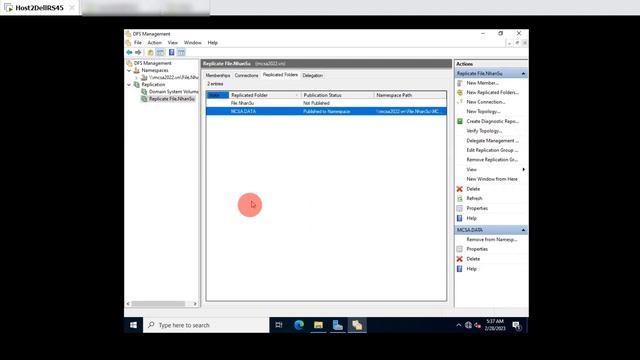
Task: Click the red X Delete icon under Replicate File.NhanSu
Action: tap(460, 189)
